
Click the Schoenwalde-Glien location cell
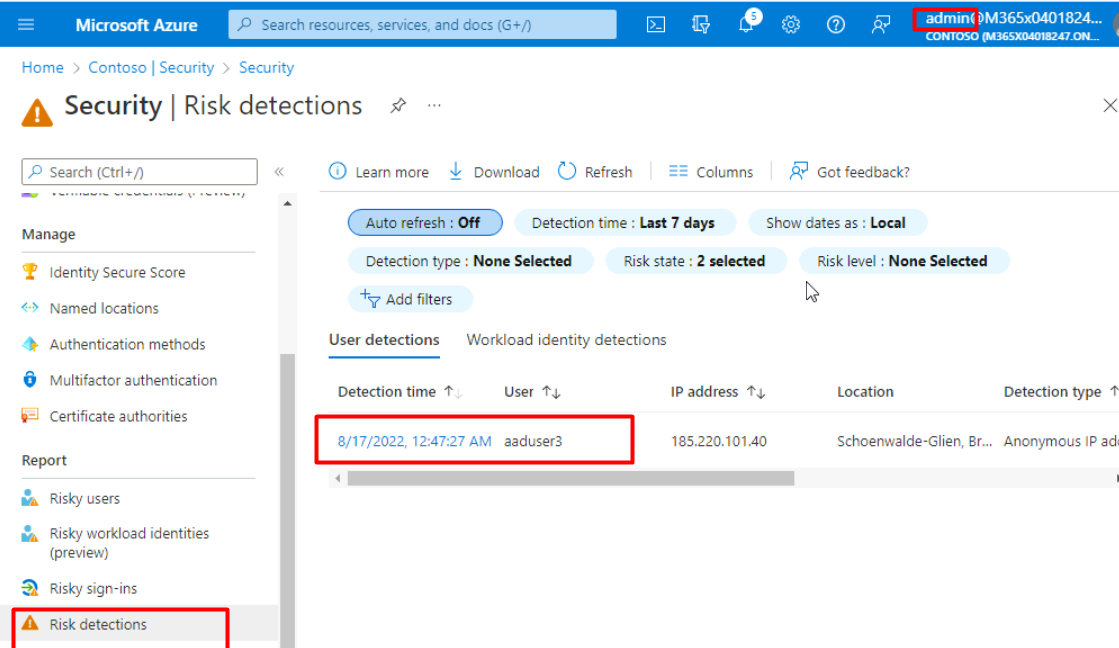[x=914, y=441]
